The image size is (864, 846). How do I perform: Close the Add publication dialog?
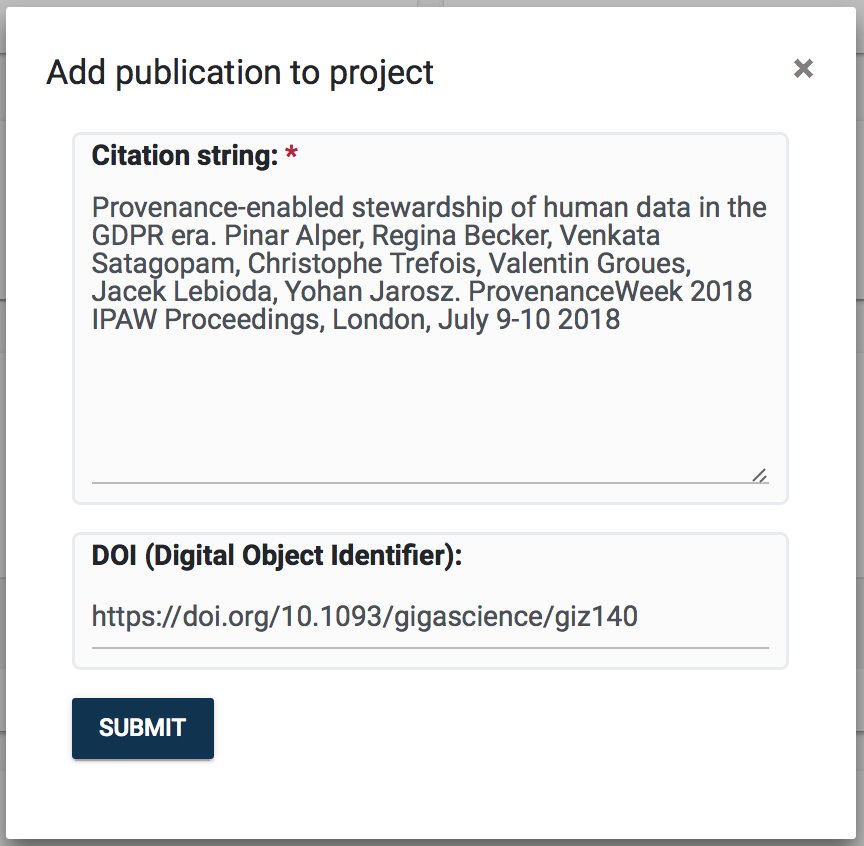click(803, 69)
